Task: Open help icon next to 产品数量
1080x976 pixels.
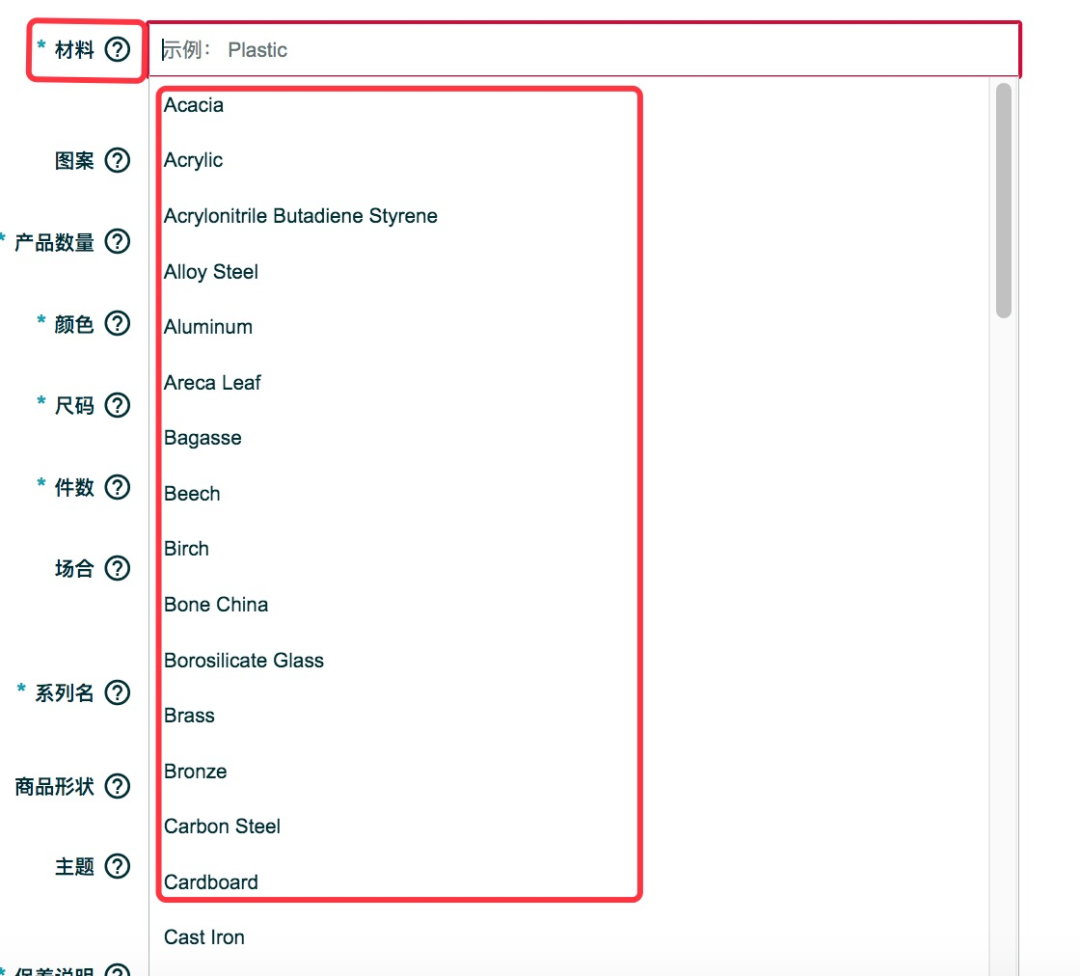Action: pos(117,242)
